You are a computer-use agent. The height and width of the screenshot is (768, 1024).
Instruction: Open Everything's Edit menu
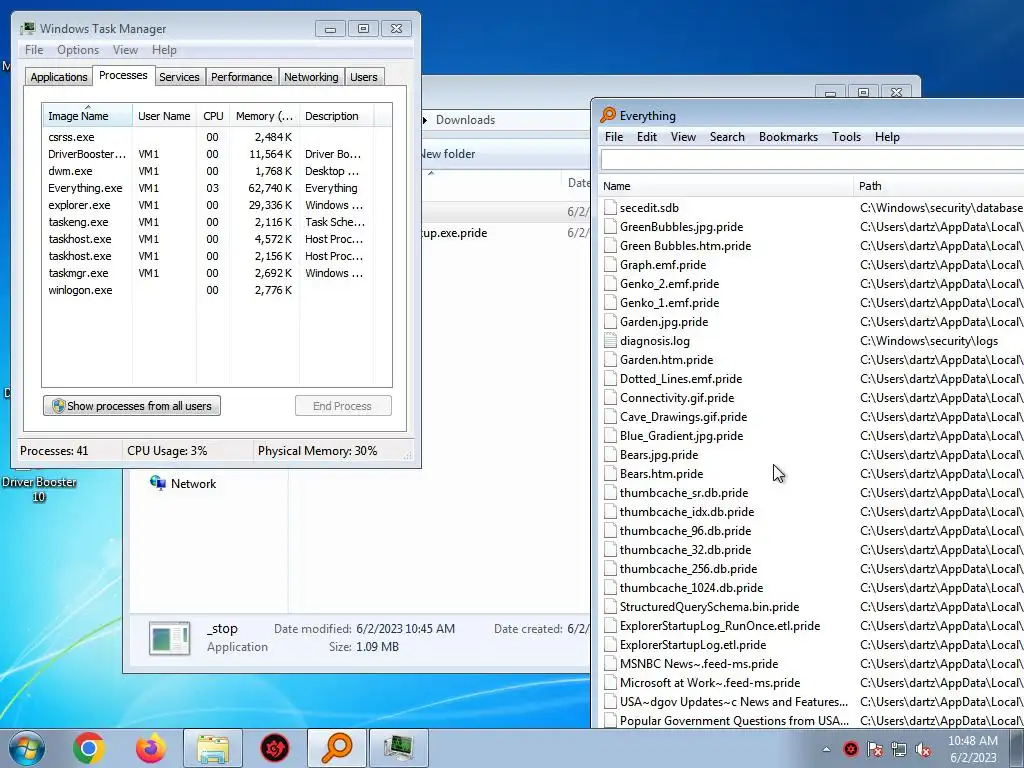point(647,136)
